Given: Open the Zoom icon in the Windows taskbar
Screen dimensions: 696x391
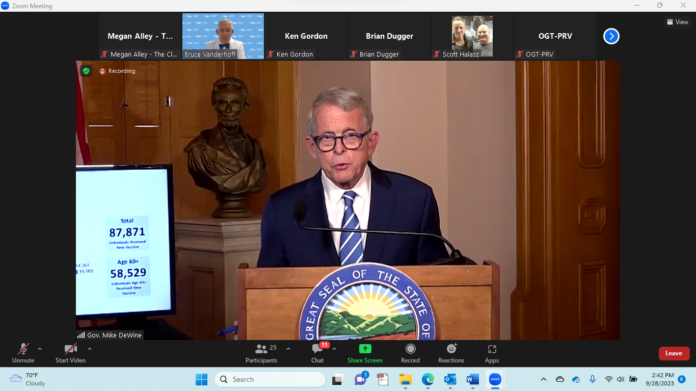Looking at the screenshot, I should (x=495, y=379).
